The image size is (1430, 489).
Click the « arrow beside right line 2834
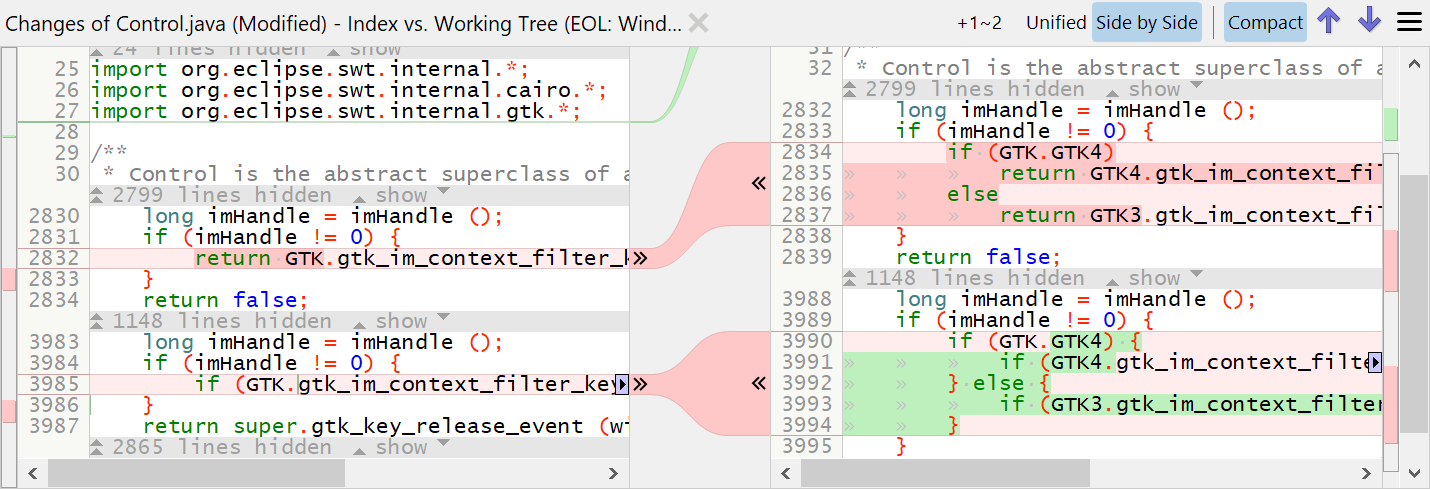(758, 183)
